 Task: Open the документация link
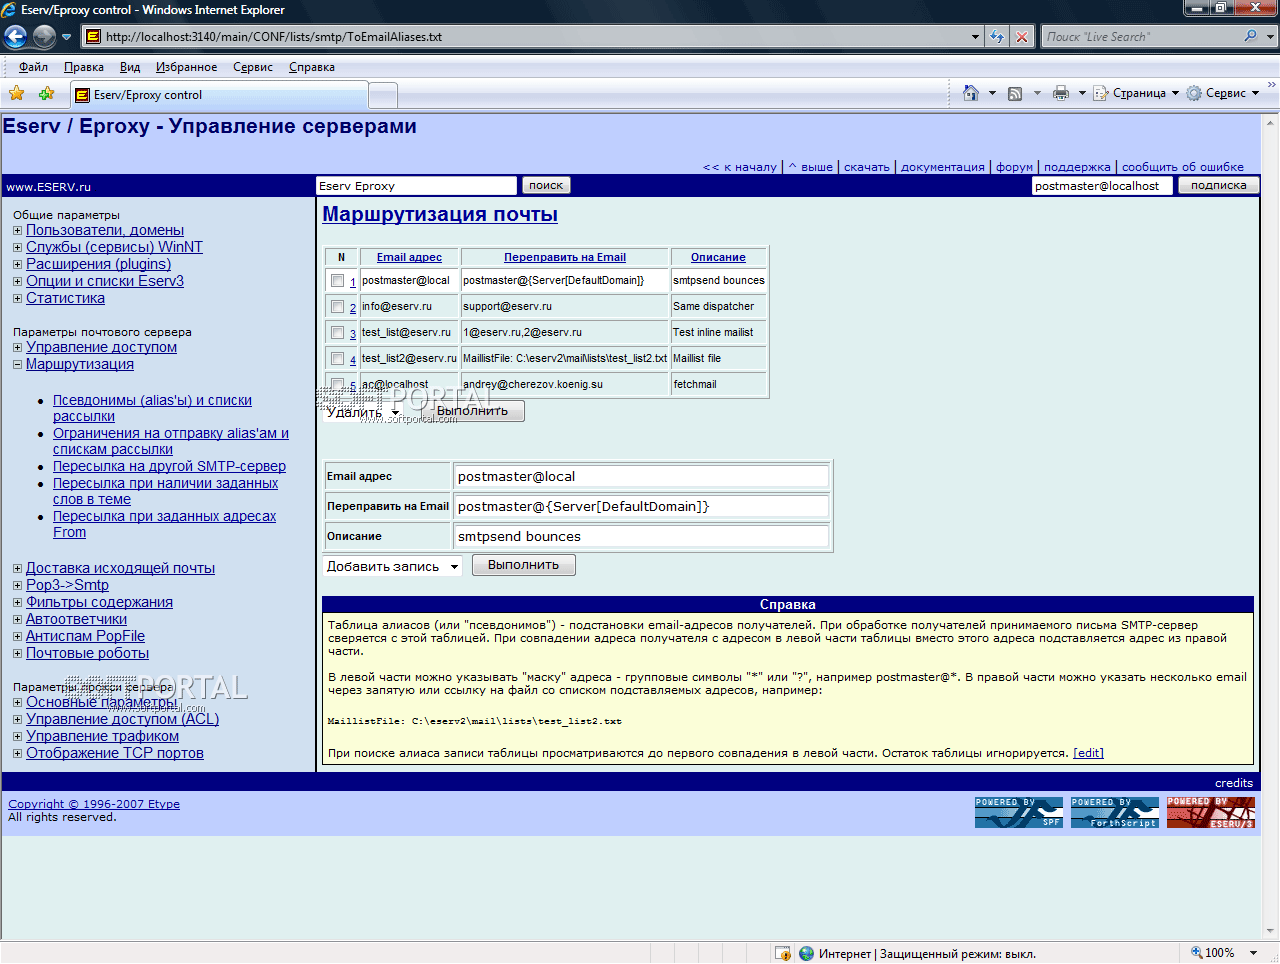click(x=943, y=167)
